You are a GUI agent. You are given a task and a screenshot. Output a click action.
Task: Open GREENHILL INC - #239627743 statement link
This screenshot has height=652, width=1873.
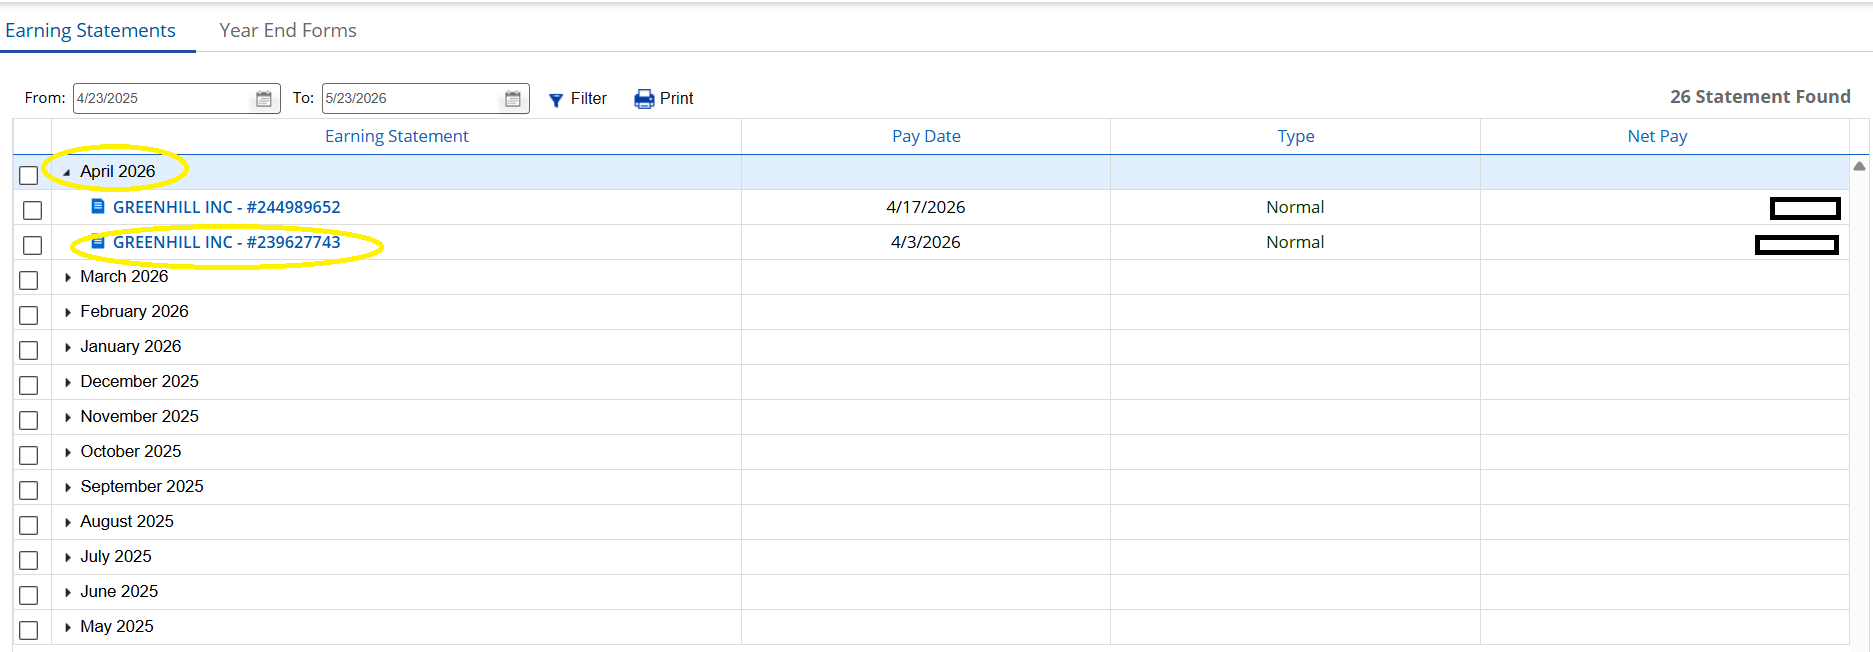[226, 242]
